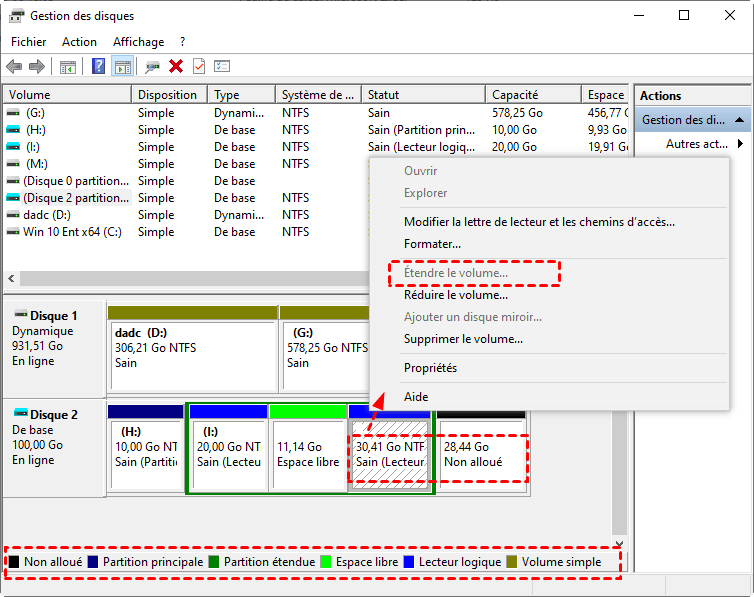Click the drive icon of dadc (D:)
754x597 pixels.
pyautogui.click(x=13, y=215)
